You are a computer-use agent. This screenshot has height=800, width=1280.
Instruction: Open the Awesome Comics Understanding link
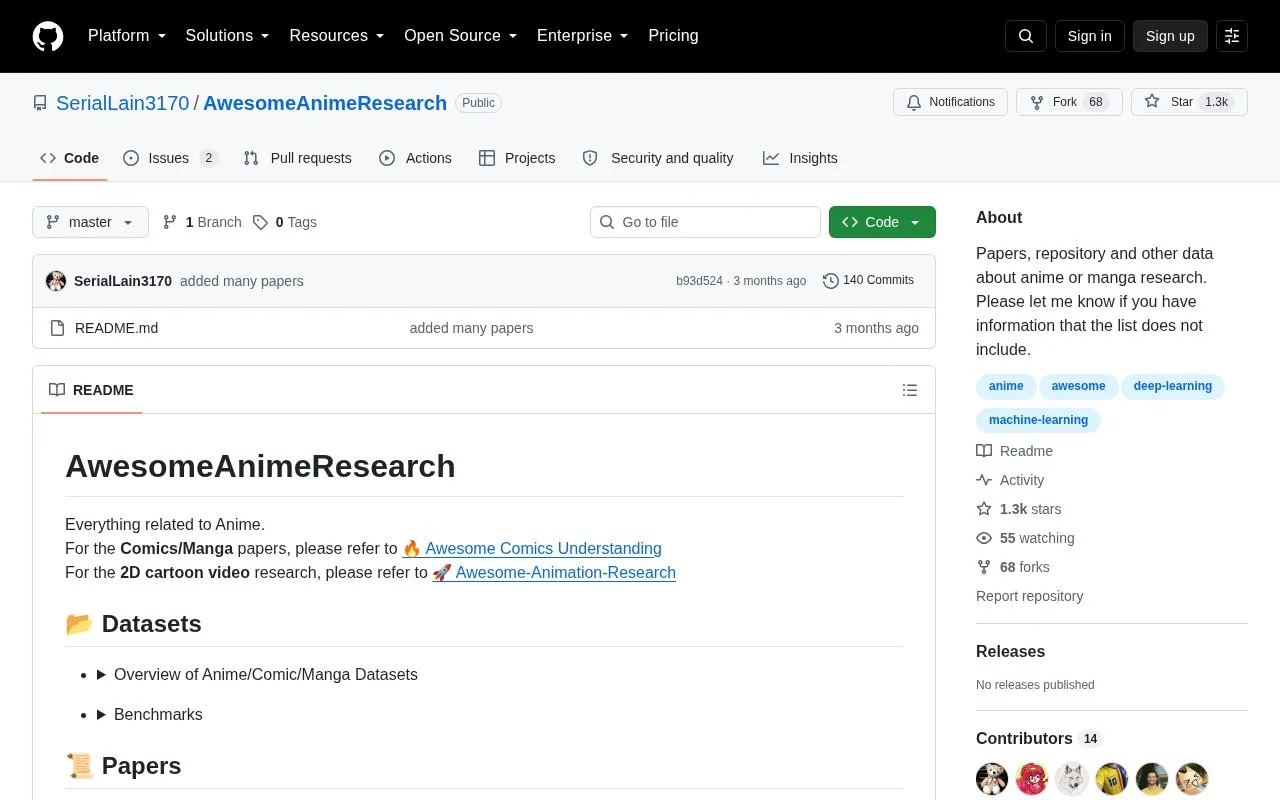coord(532,548)
